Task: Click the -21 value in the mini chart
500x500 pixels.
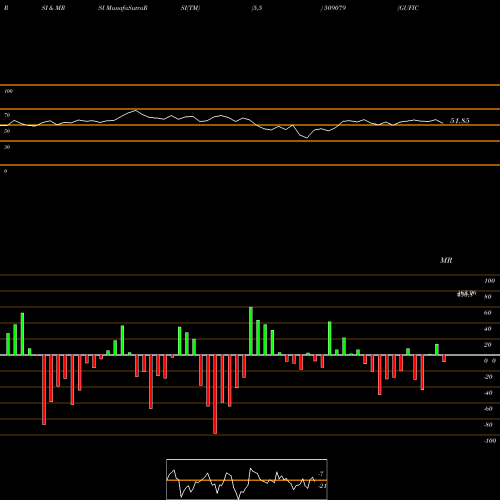Action: coord(322,486)
